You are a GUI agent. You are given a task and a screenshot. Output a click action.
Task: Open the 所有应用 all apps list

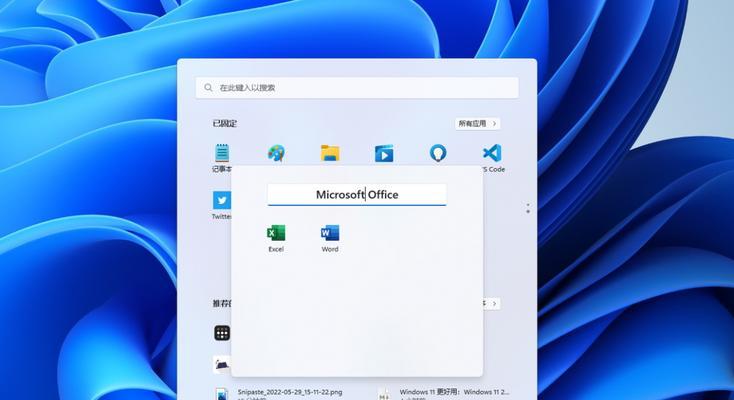(x=477, y=124)
